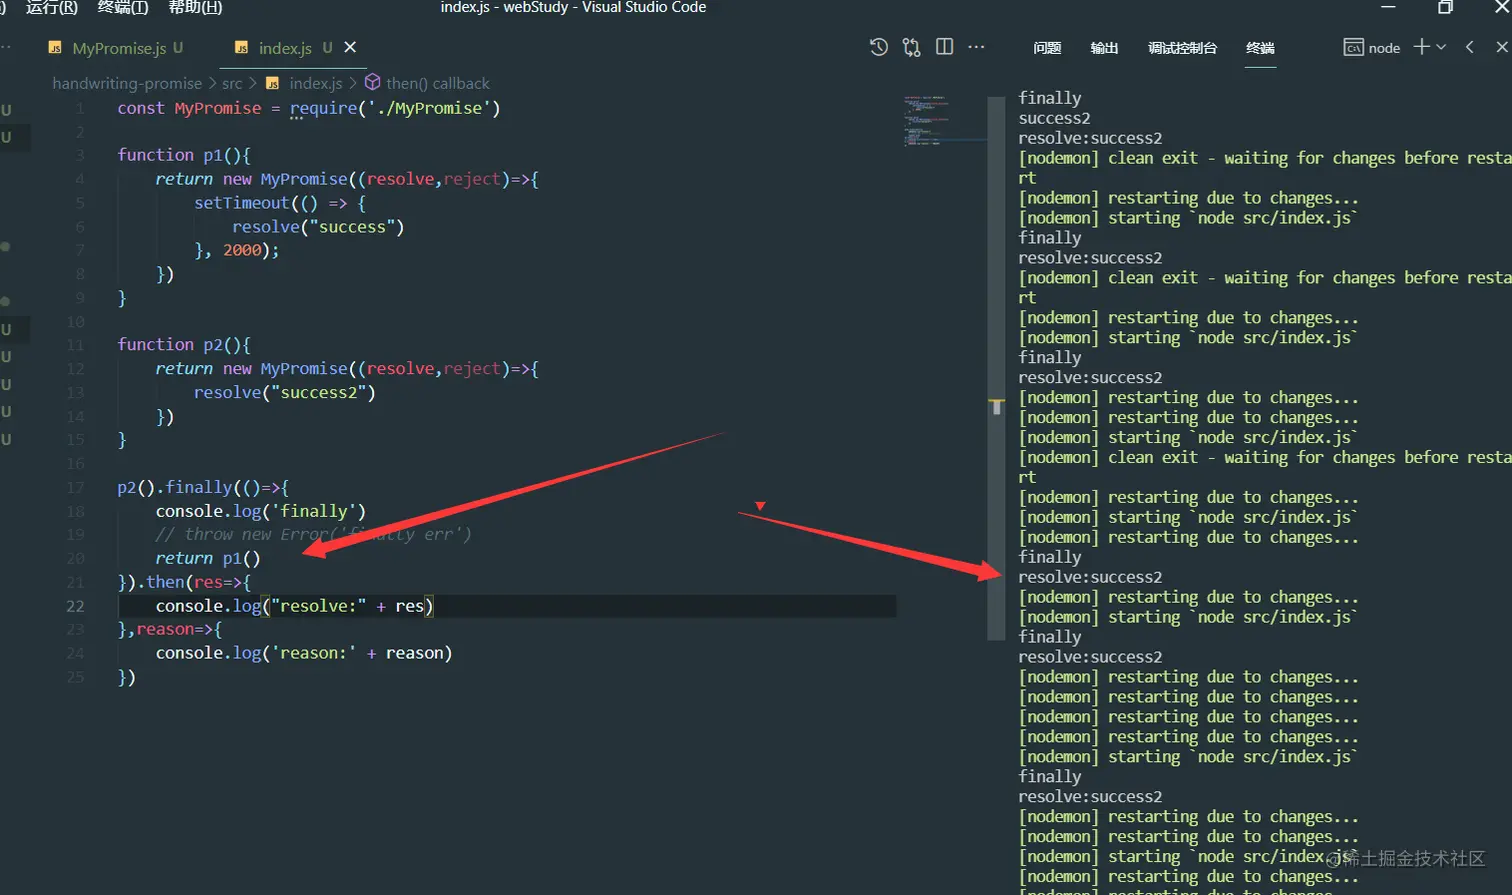This screenshot has height=895, width=1512.
Task: Open the 问题 panel tab
Action: (1047, 48)
